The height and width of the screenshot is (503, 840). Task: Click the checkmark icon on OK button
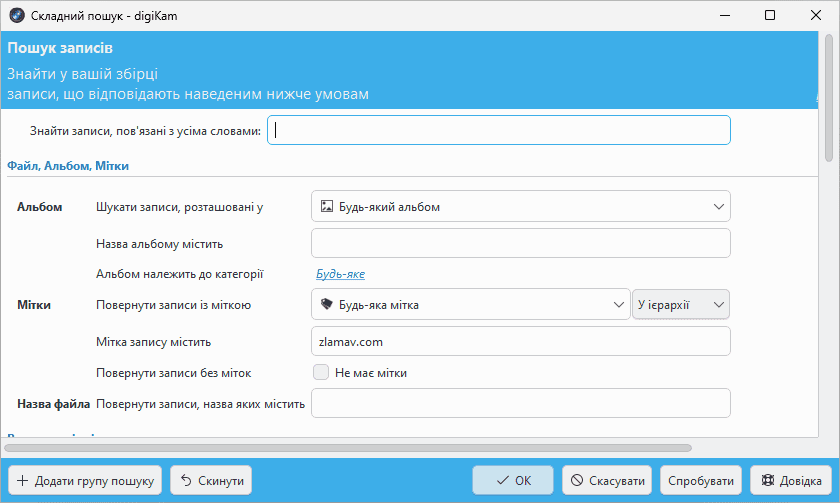pos(503,480)
